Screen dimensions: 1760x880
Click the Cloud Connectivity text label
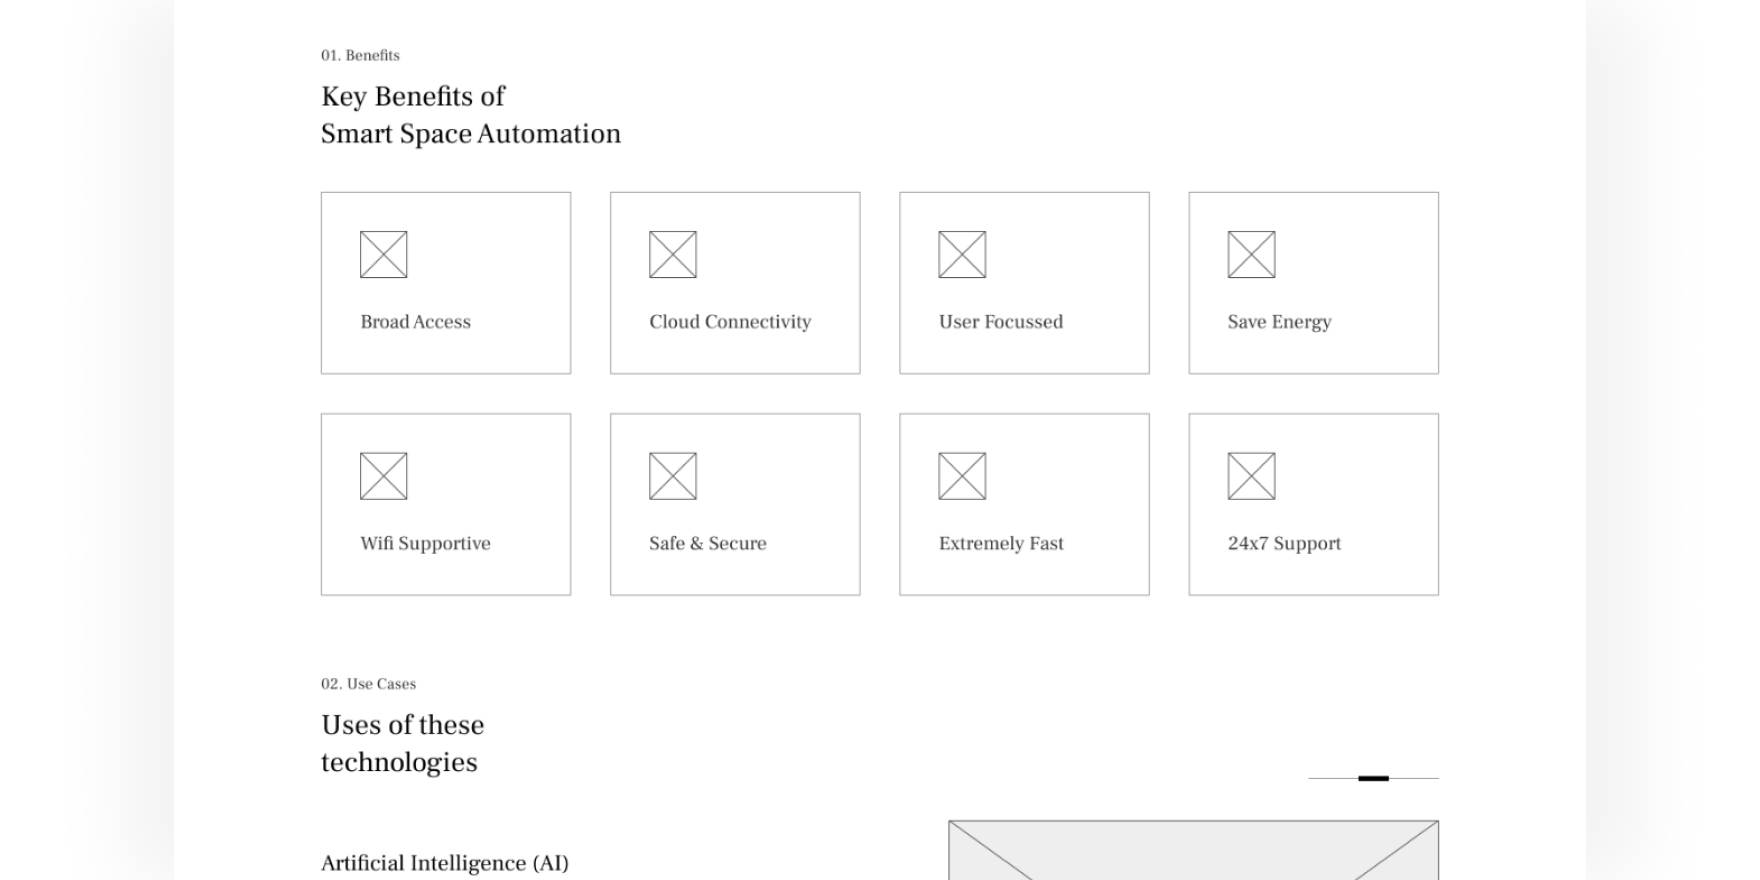(x=729, y=322)
